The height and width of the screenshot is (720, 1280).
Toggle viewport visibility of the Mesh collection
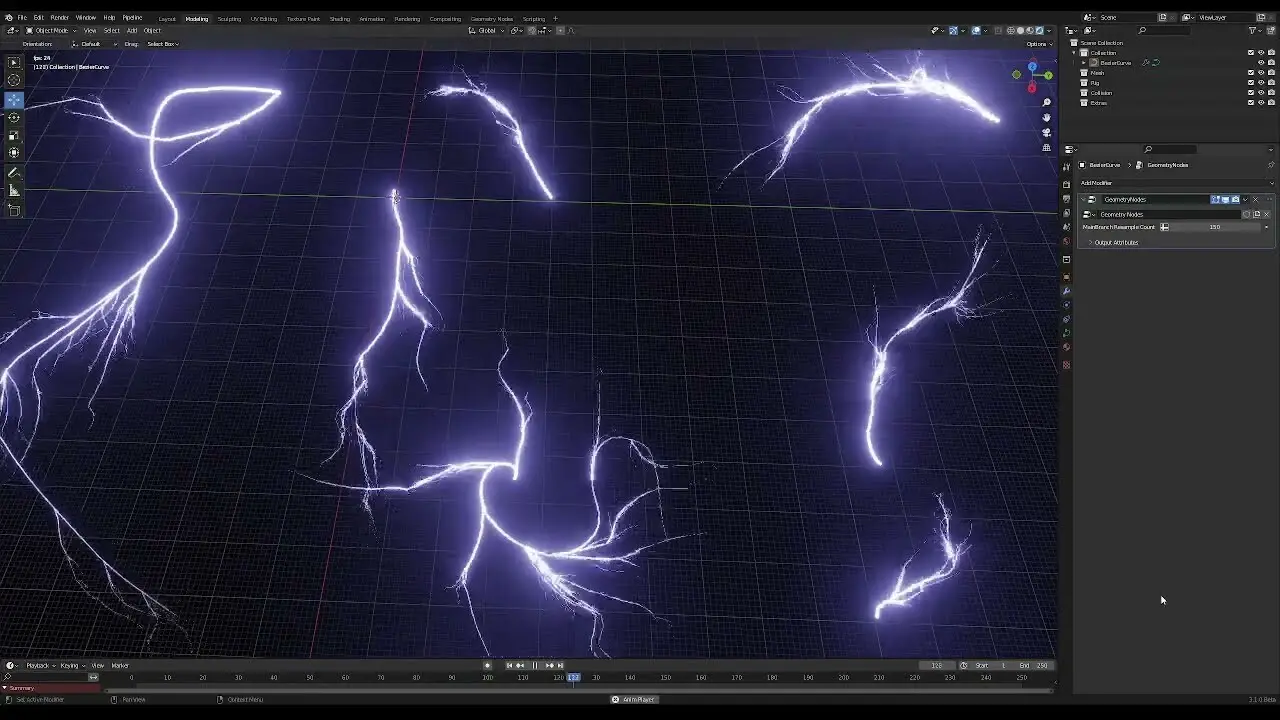tap(1261, 73)
